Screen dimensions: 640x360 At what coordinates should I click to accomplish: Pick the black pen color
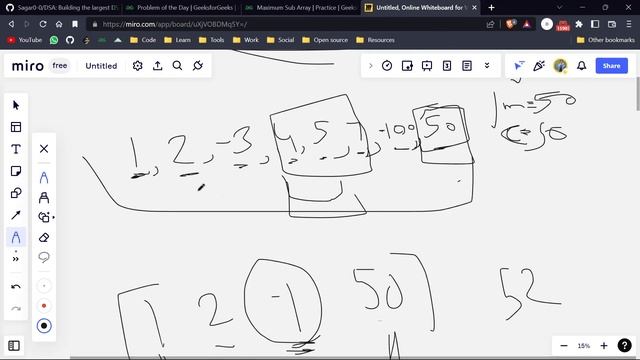[44, 326]
